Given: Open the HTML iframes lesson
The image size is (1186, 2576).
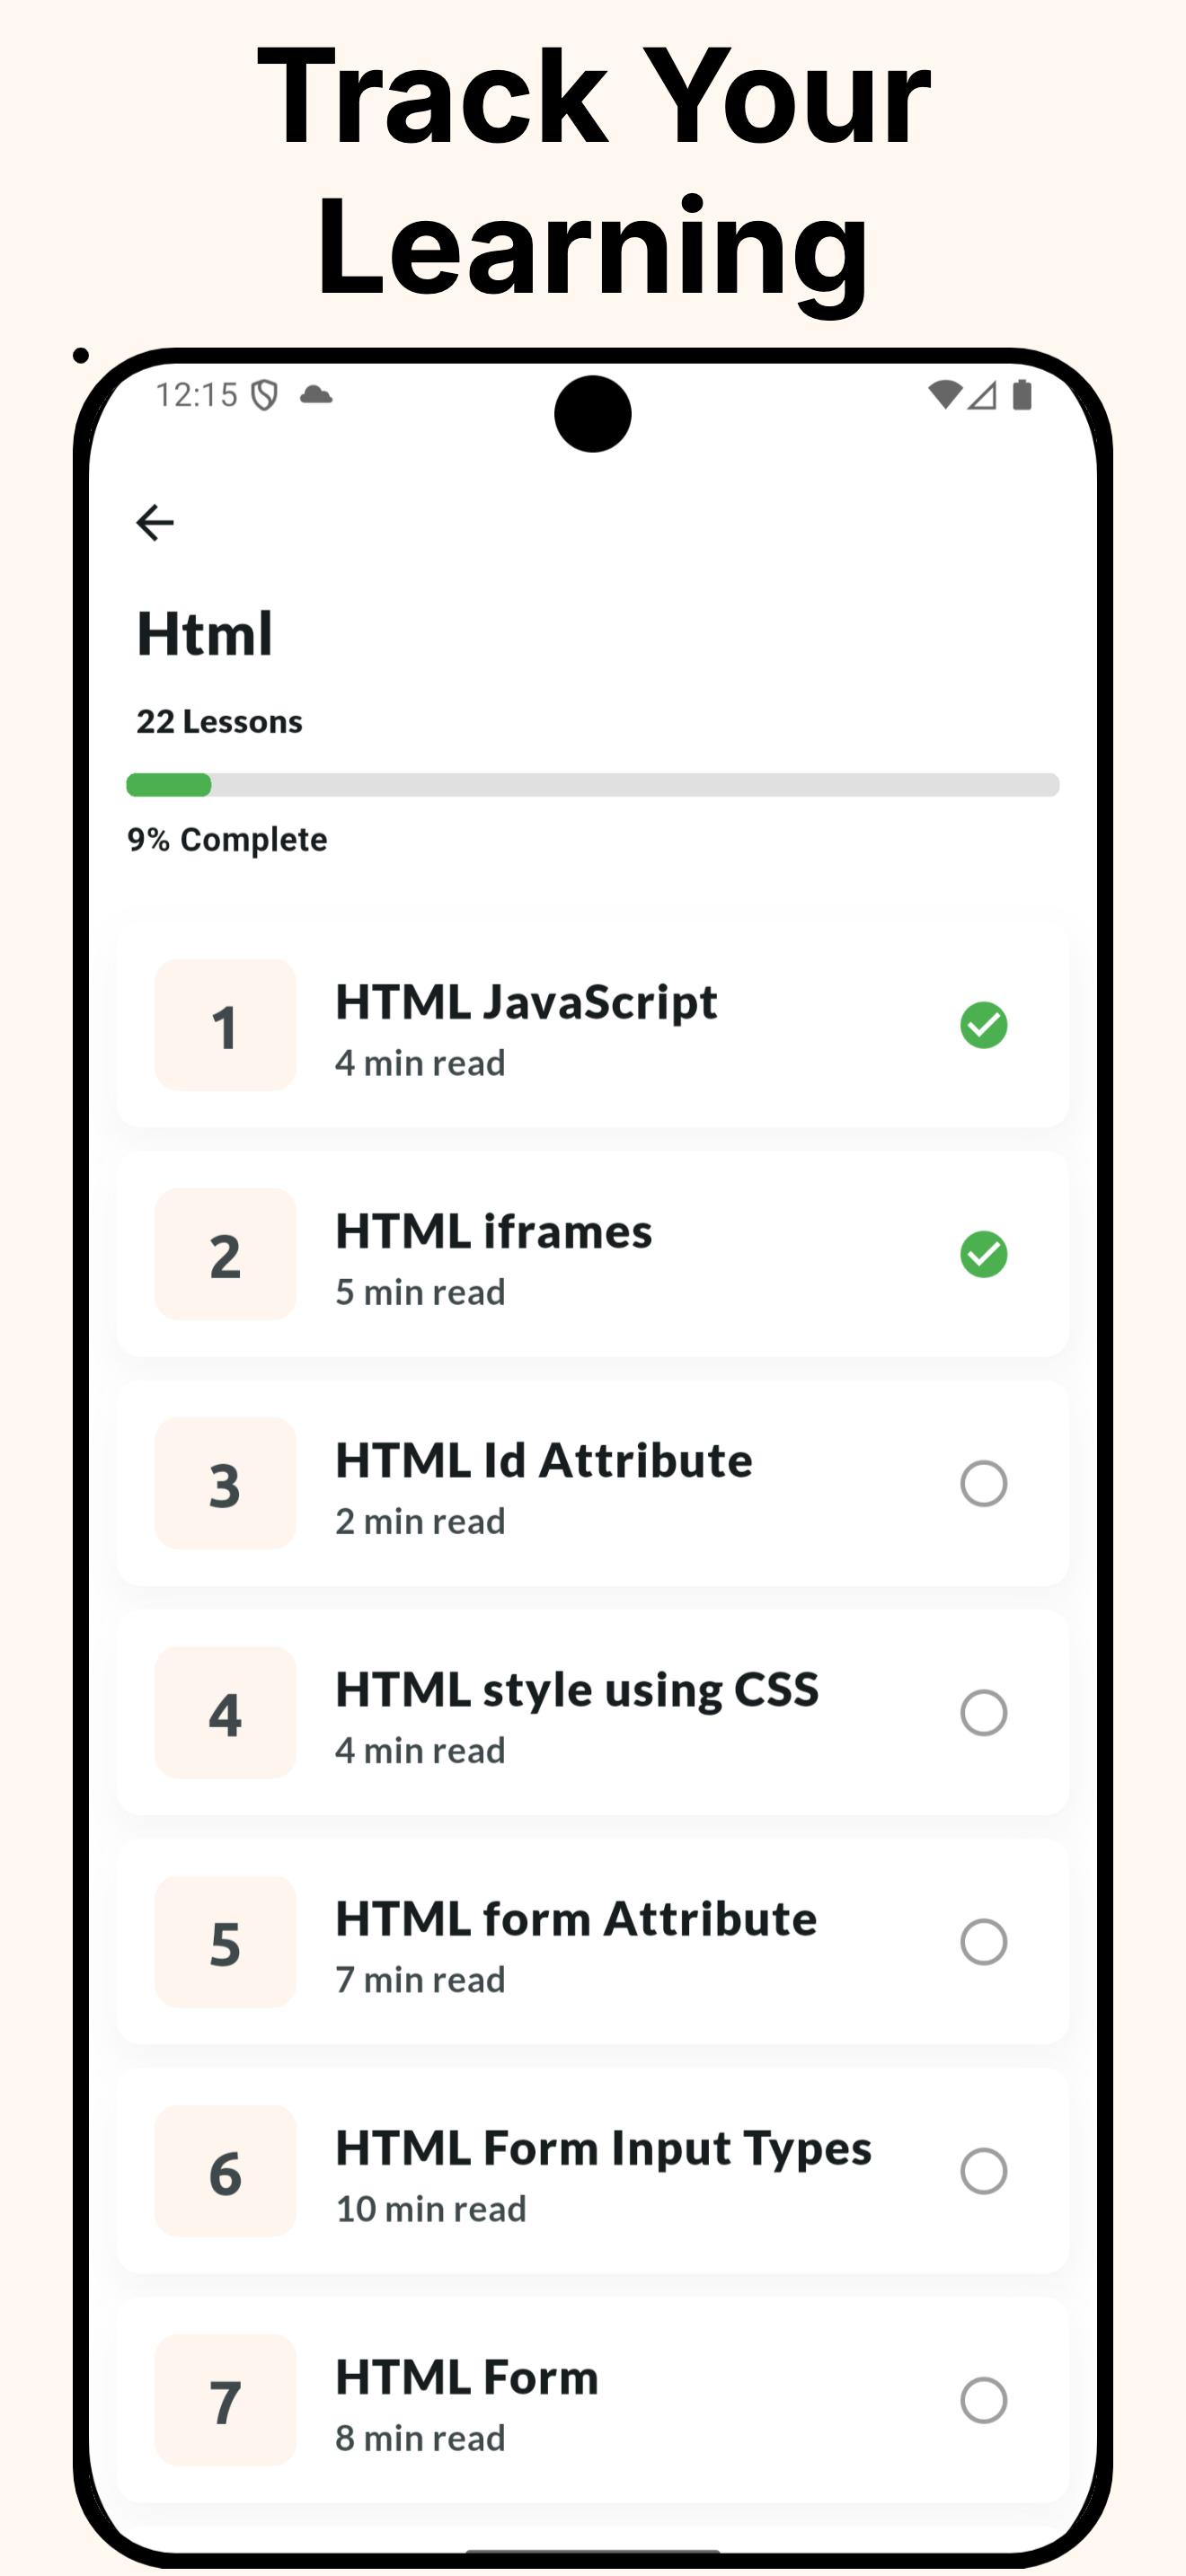Looking at the screenshot, I should tap(493, 1232).
